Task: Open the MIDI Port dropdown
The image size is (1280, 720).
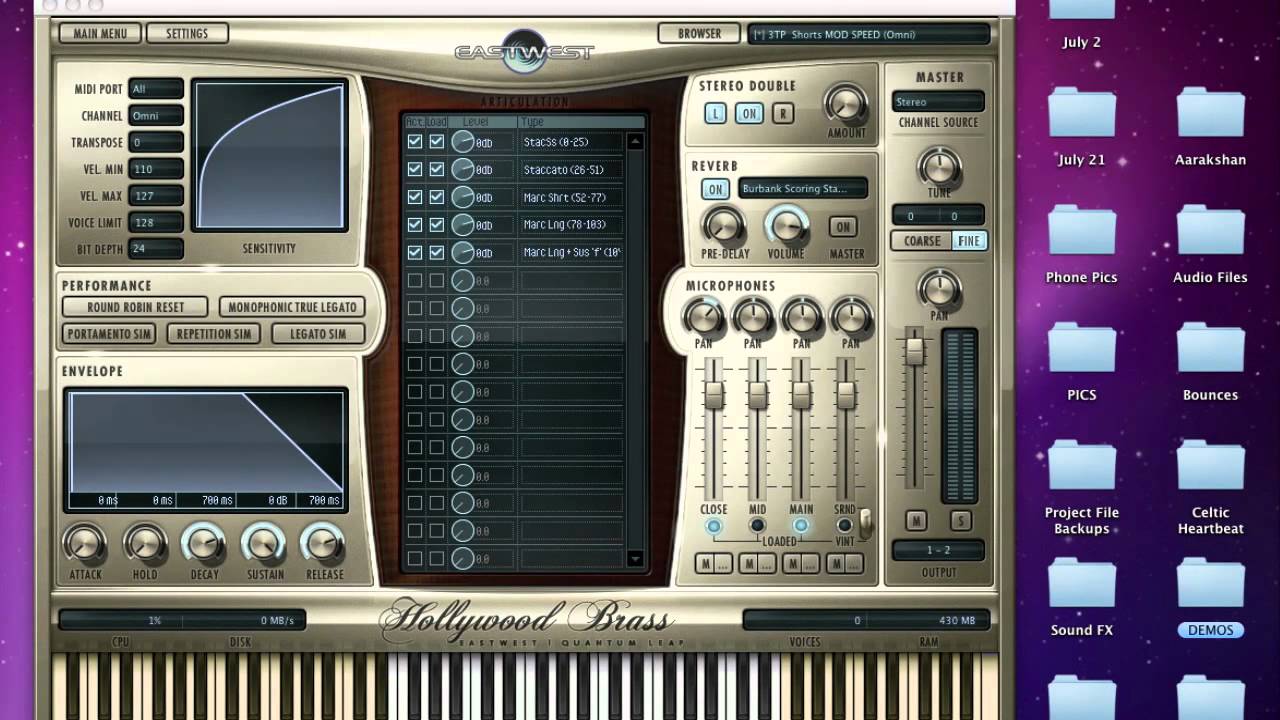Action: [156, 89]
